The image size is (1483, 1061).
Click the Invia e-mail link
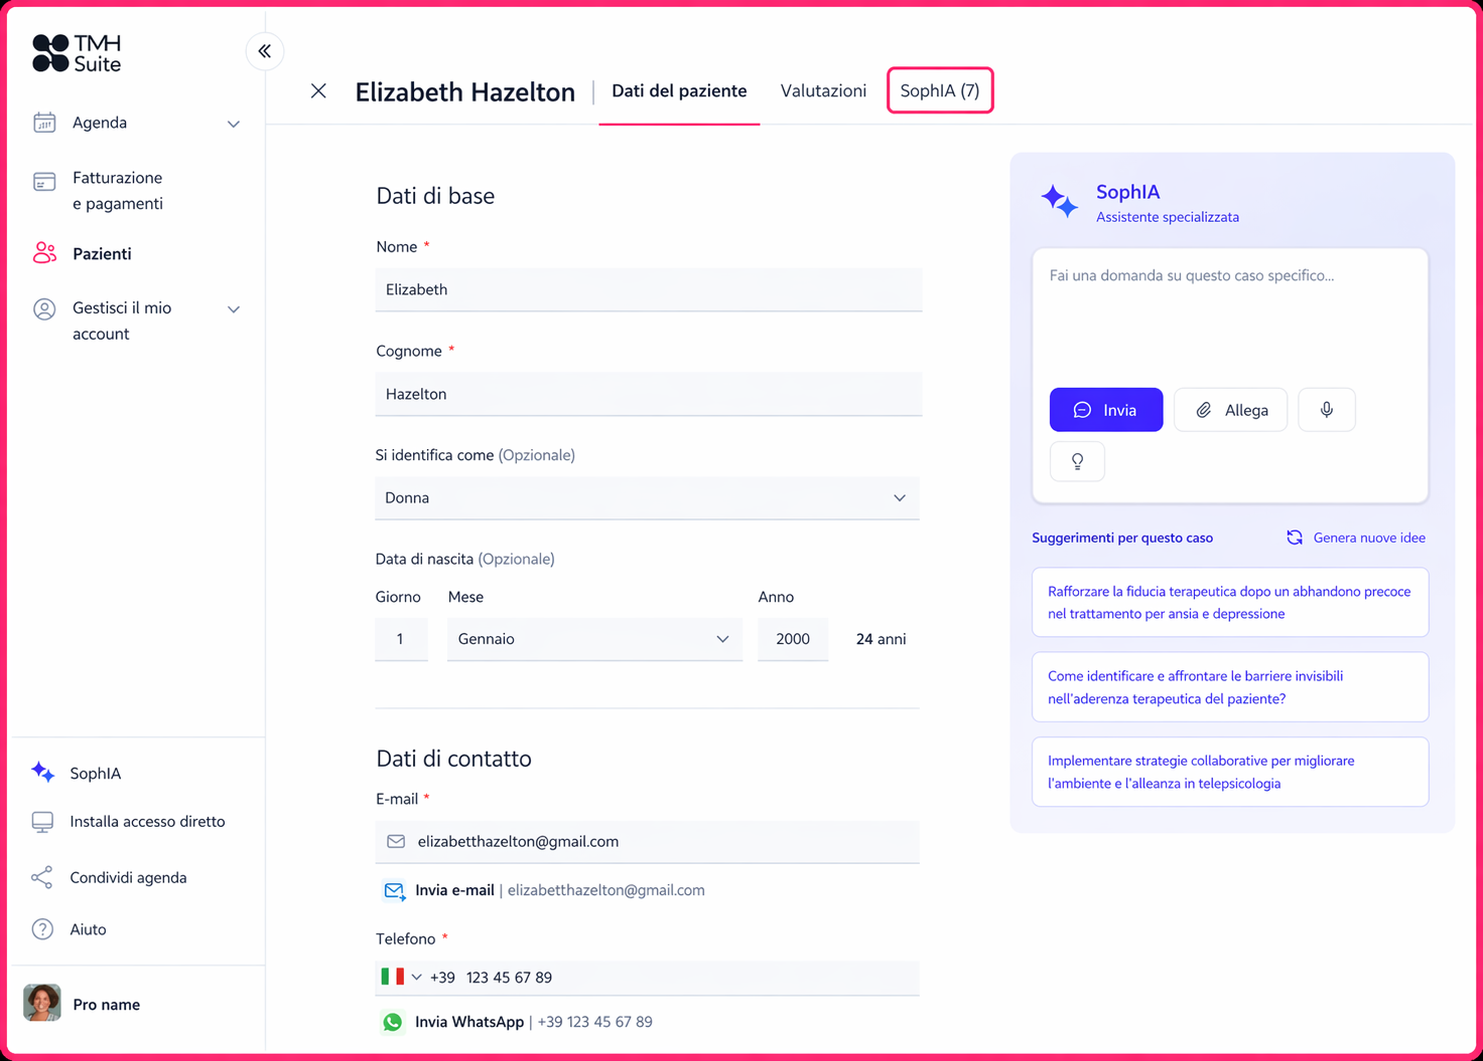tap(454, 890)
